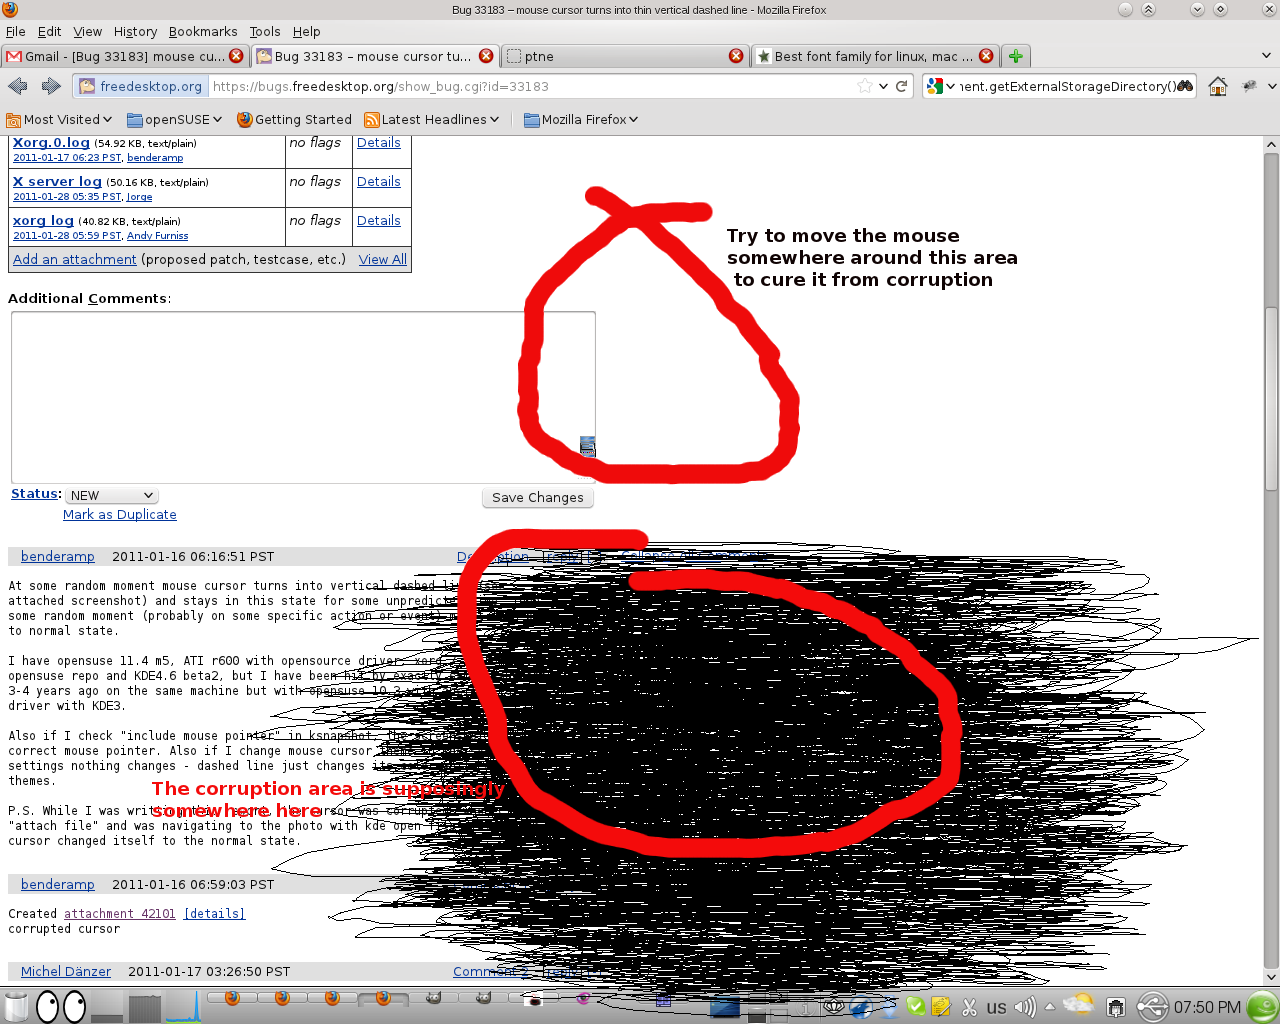Screen dimensions: 1280x1024
Task: Bookmark this page with the star icon
Action: coord(865,86)
